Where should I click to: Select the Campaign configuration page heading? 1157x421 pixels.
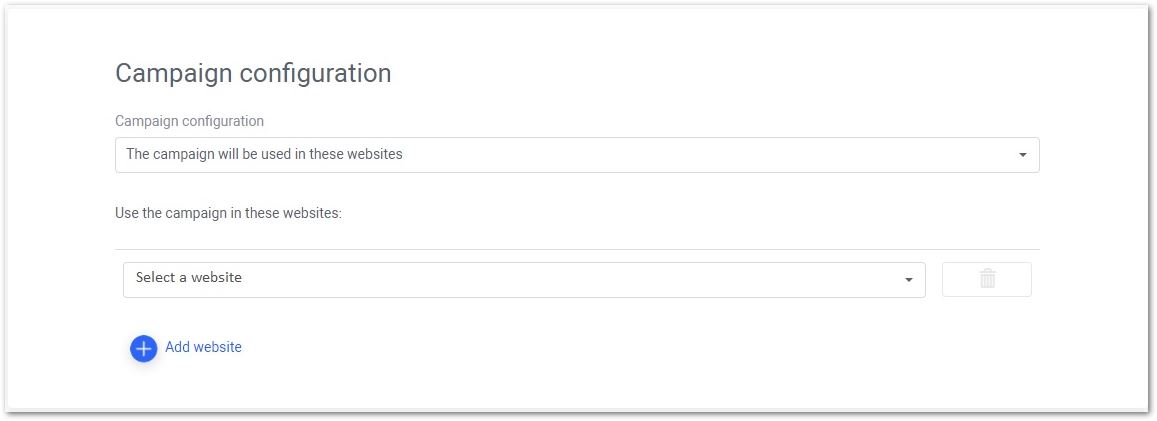point(253,73)
